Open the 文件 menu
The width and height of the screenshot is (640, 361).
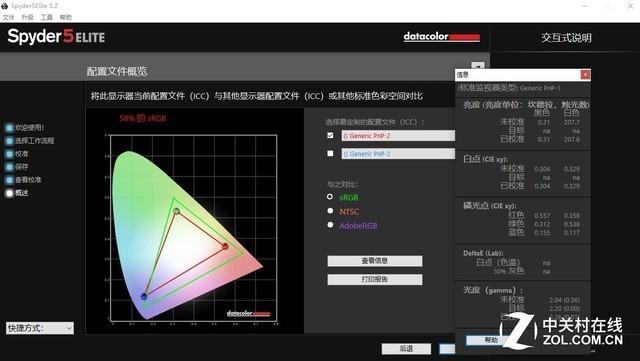tap(8, 17)
